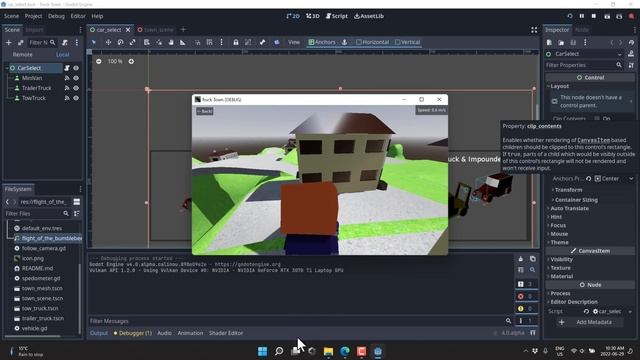Activate the Pan Mode hand tool
Image resolution: width=640 pixels, height=360 pixels.
coord(171,42)
